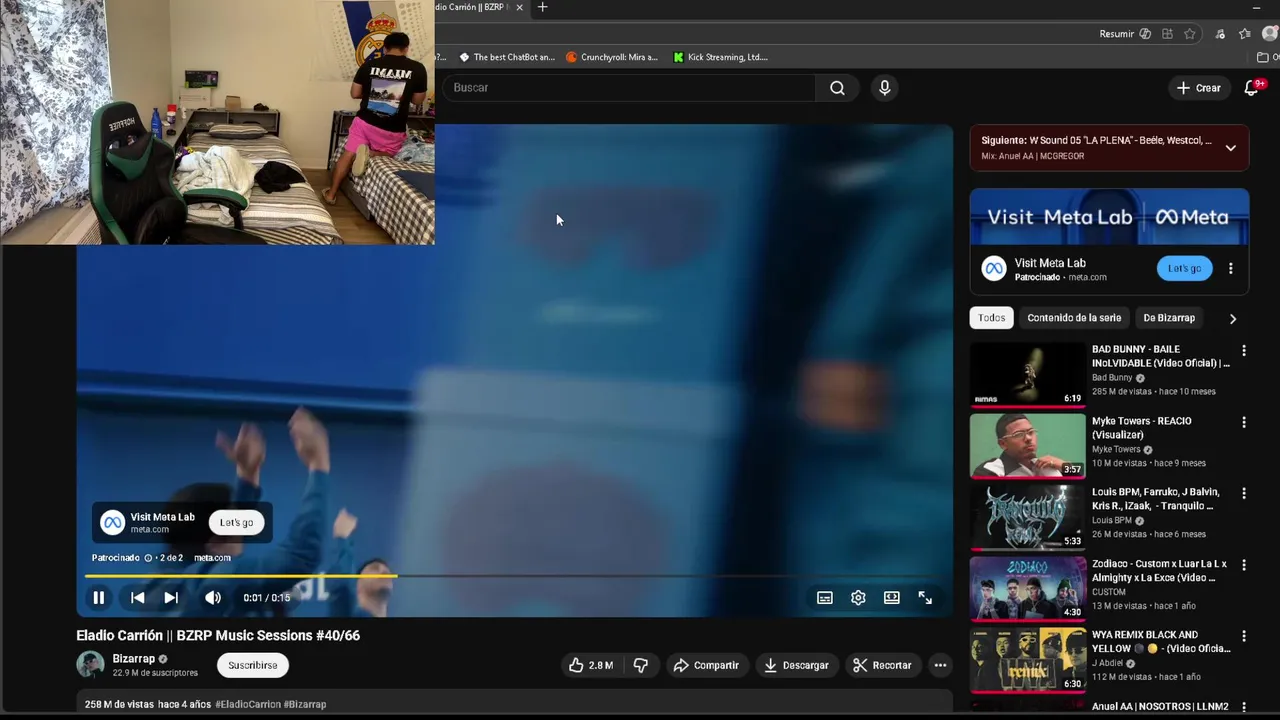Viewport: 1280px width, 720px height.
Task: Click Let's go on player ad overlay
Action: point(237,522)
